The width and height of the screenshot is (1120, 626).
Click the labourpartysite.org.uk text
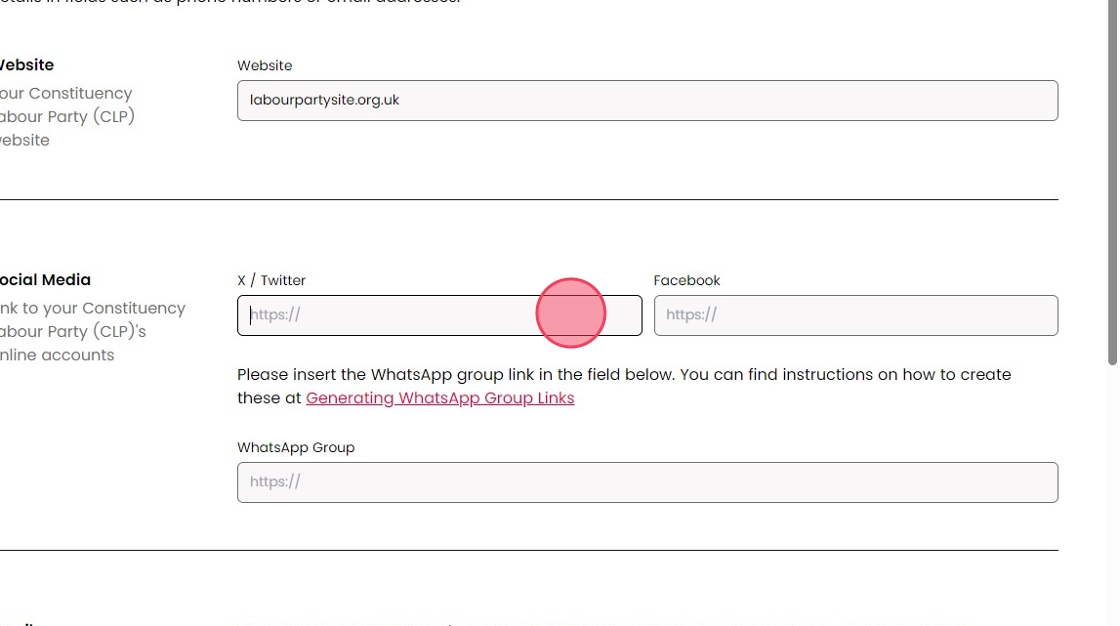pos(325,100)
